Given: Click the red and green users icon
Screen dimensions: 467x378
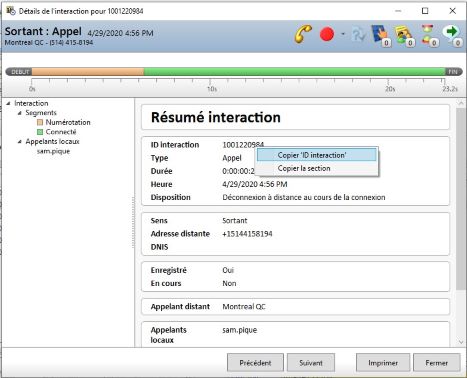Looking at the screenshot, I should click(429, 36).
